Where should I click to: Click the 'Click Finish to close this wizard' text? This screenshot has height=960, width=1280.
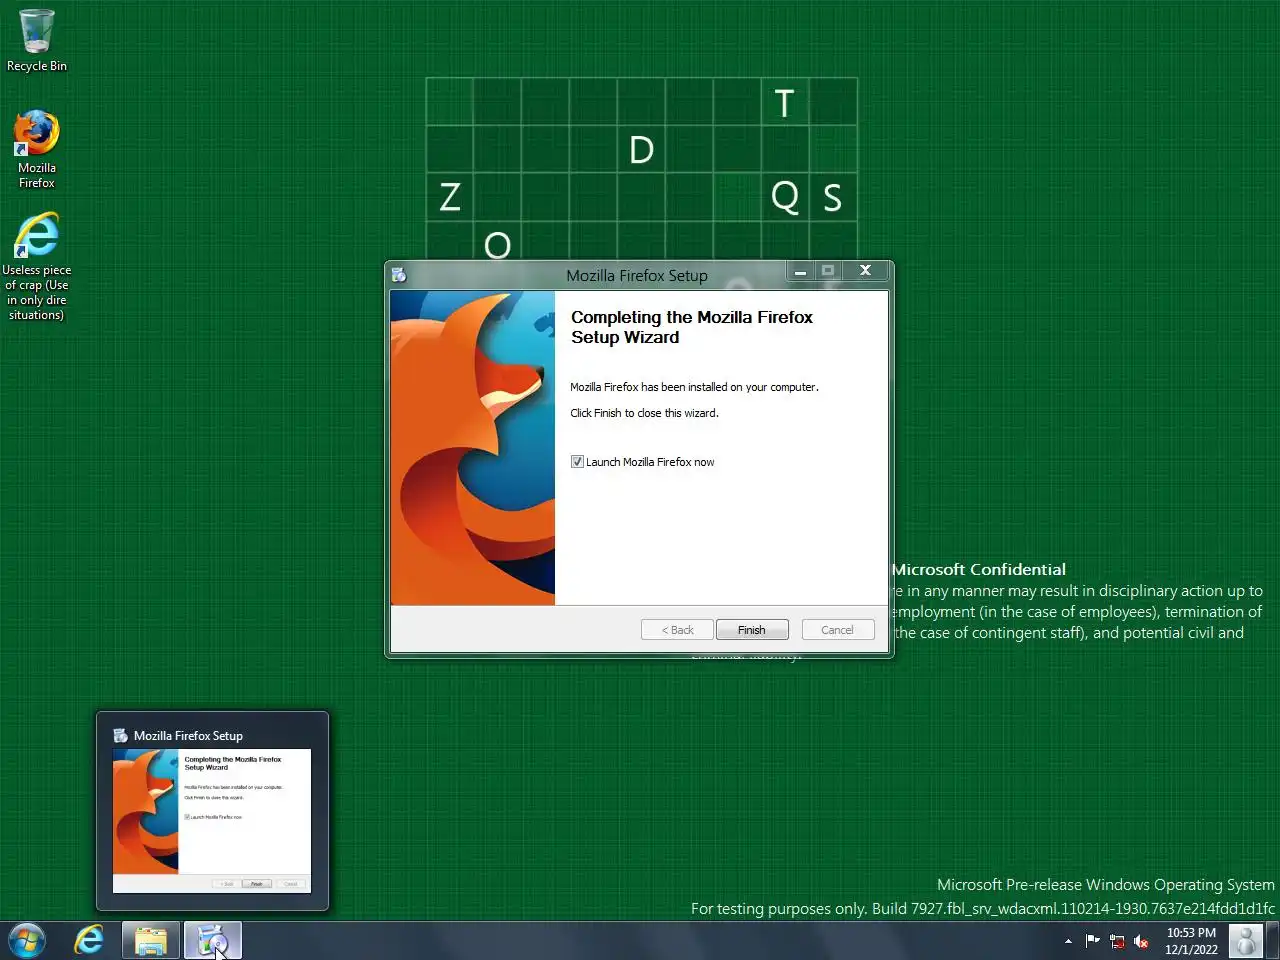644,413
